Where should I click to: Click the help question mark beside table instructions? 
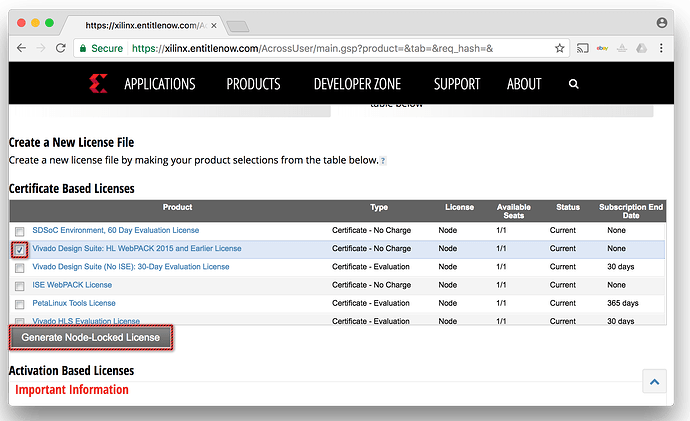[383, 160]
